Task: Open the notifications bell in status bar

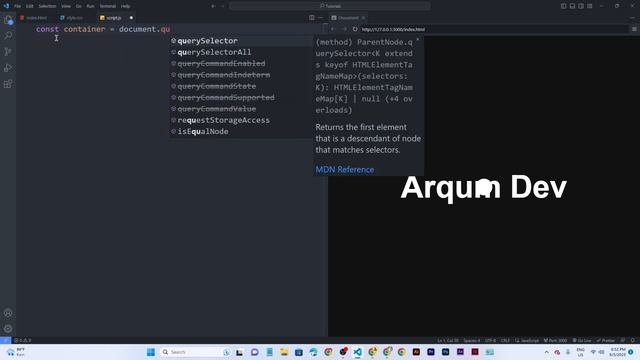Action: [x=633, y=340]
